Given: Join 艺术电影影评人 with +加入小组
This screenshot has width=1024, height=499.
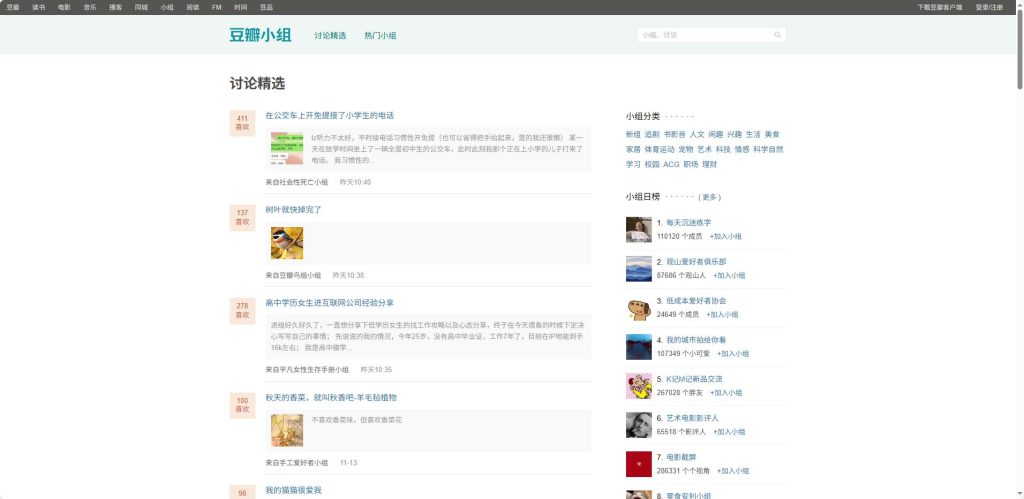Looking at the screenshot, I should click(729, 432).
